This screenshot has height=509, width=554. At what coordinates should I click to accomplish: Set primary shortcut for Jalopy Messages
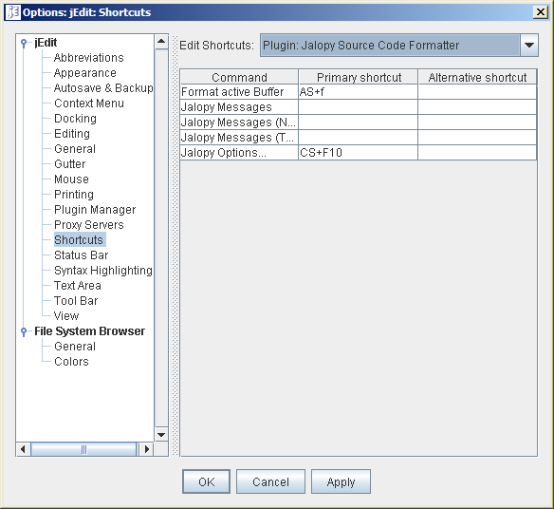pos(358,107)
